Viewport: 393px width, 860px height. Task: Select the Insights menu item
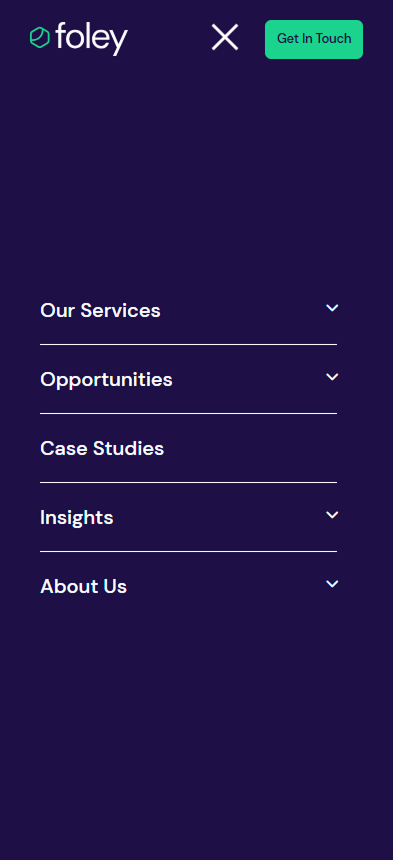point(77,518)
